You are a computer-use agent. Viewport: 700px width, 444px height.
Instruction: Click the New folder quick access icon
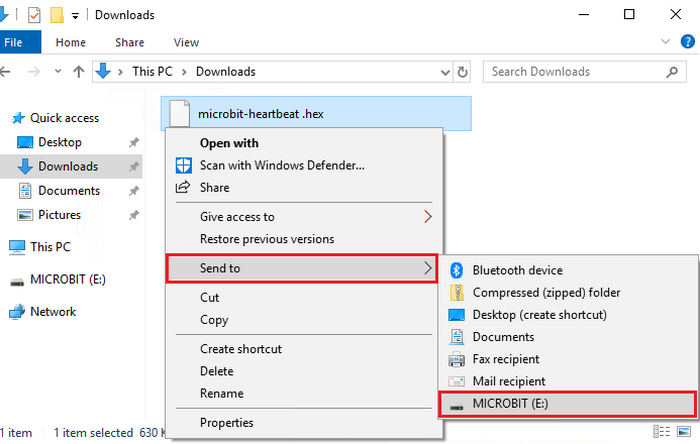pyautogui.click(x=57, y=15)
